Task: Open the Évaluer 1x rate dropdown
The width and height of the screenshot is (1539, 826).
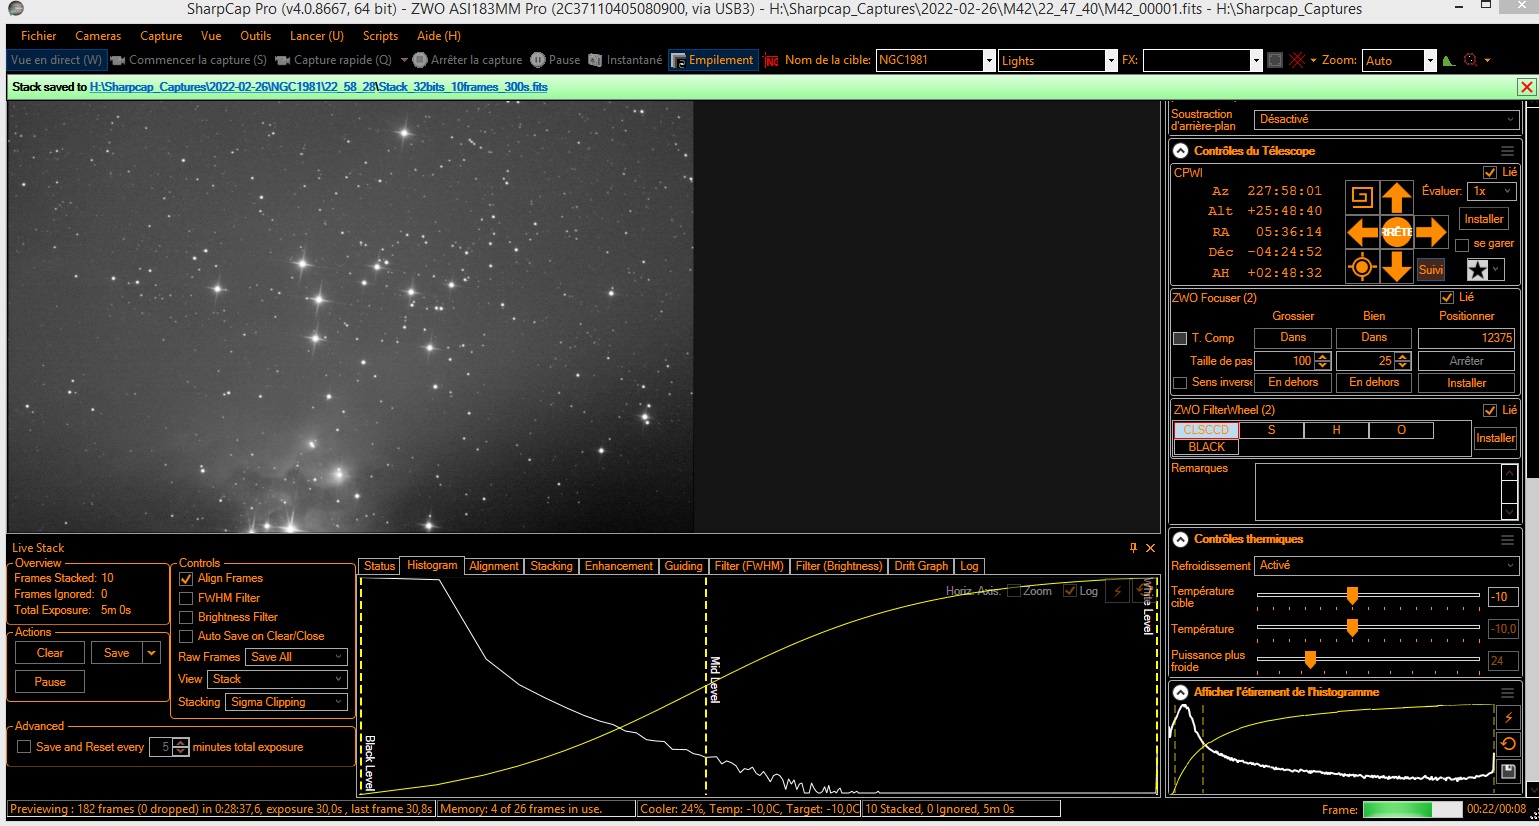Action: coord(1492,191)
